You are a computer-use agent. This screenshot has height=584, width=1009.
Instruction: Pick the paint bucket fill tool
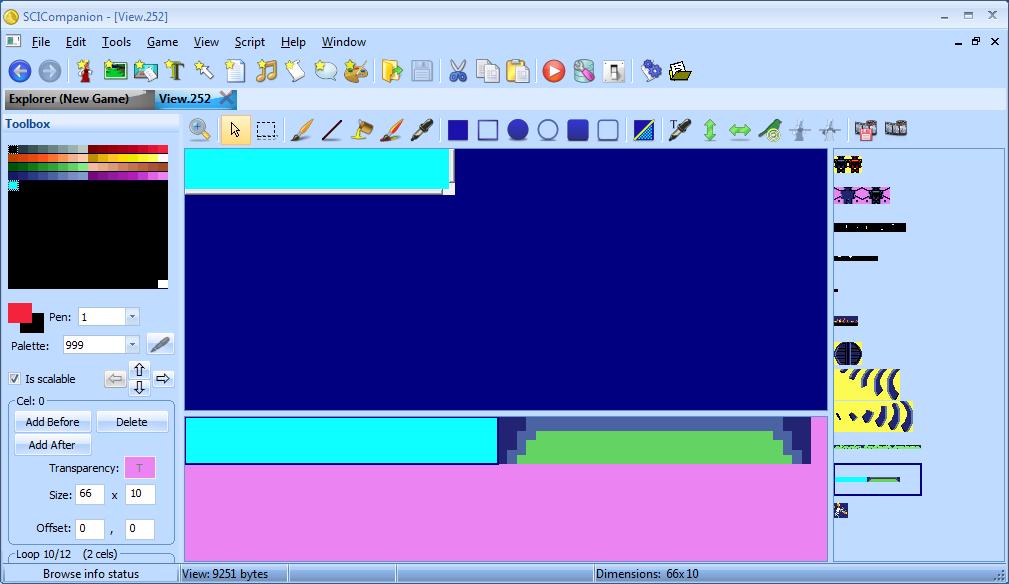click(x=362, y=130)
